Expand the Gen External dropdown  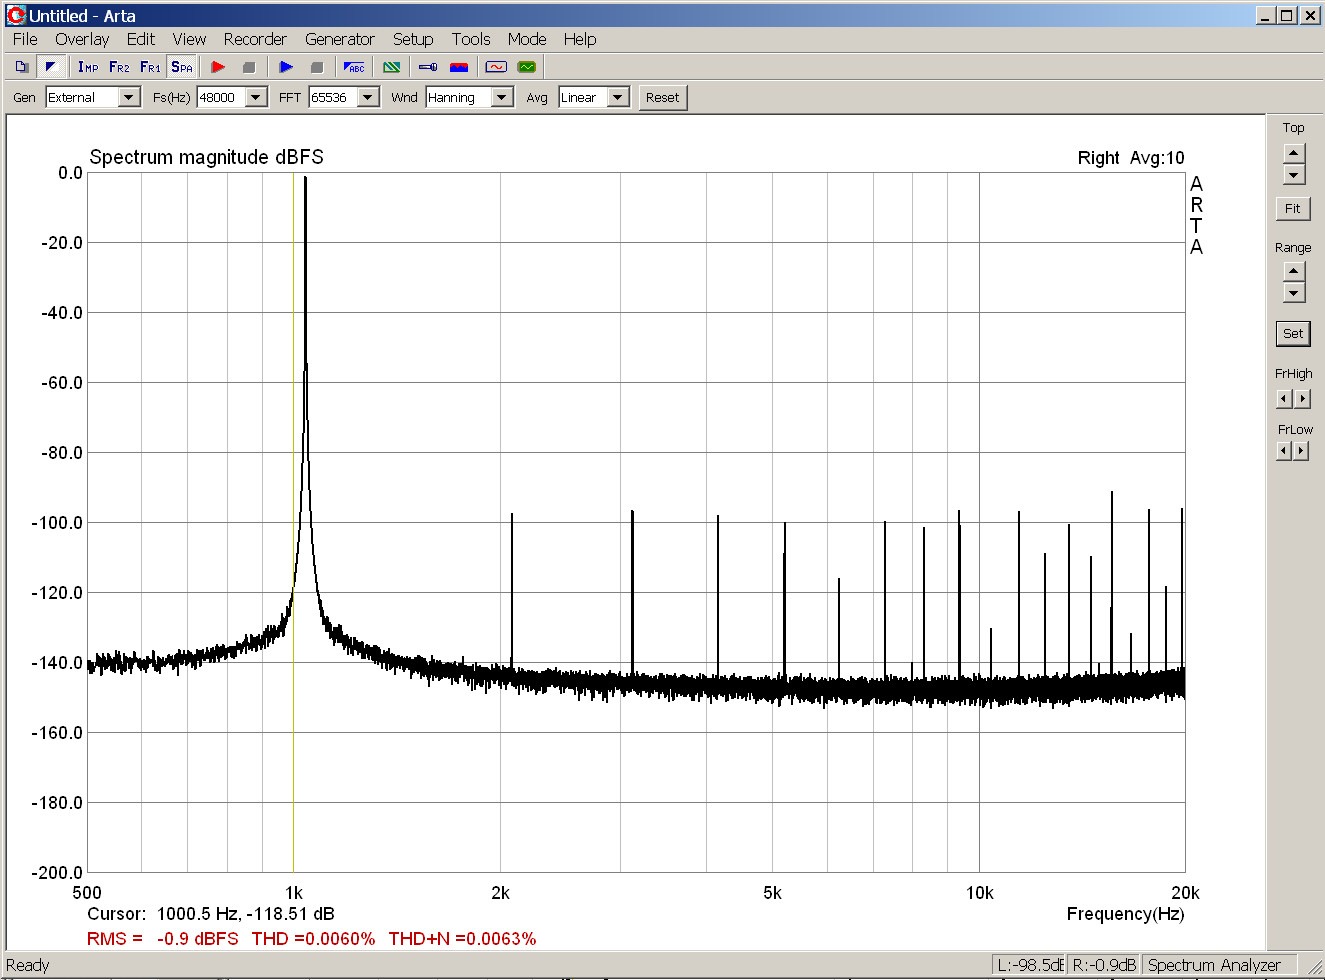tap(129, 97)
